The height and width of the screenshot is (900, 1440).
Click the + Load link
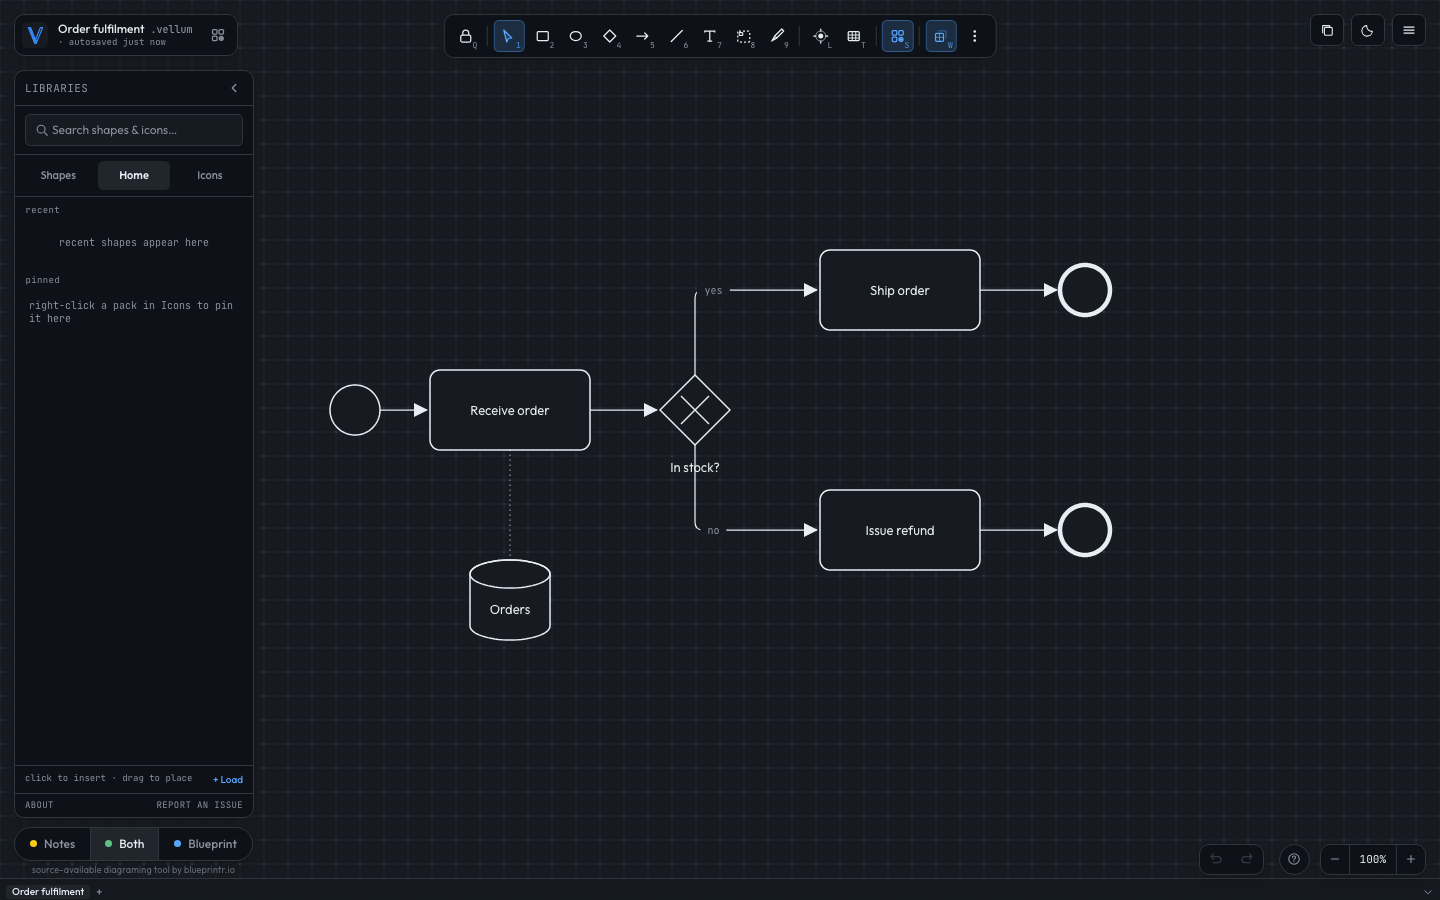228,780
